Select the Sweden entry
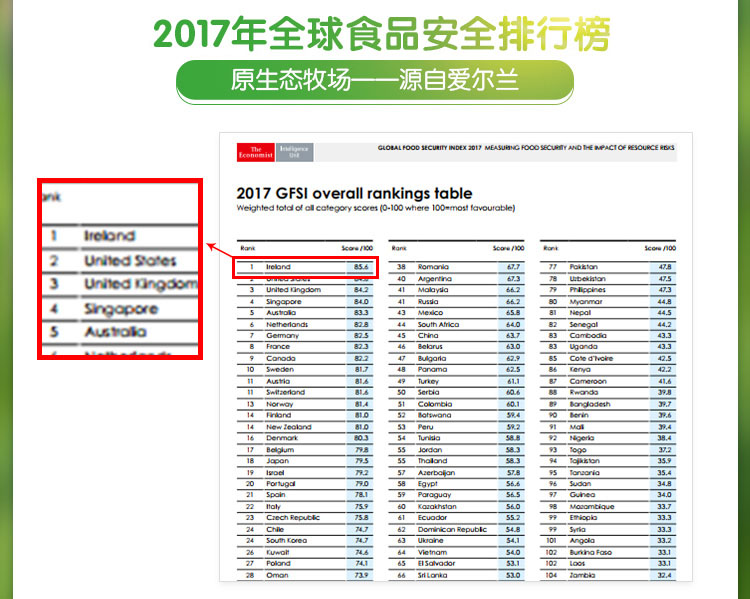Viewport: 750px width, 599px height. pyautogui.click(x=280, y=369)
